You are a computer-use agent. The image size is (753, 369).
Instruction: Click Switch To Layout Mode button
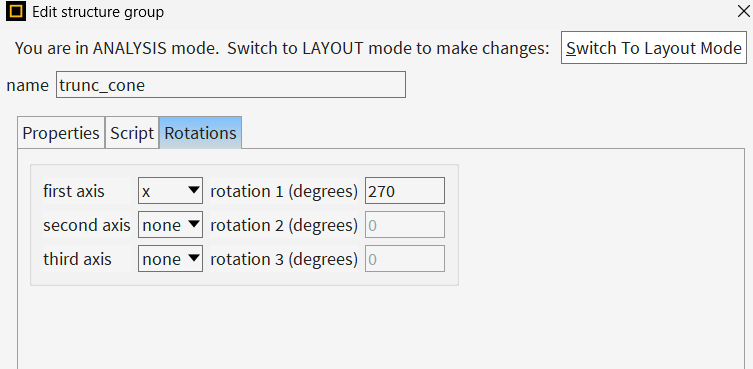click(x=654, y=48)
